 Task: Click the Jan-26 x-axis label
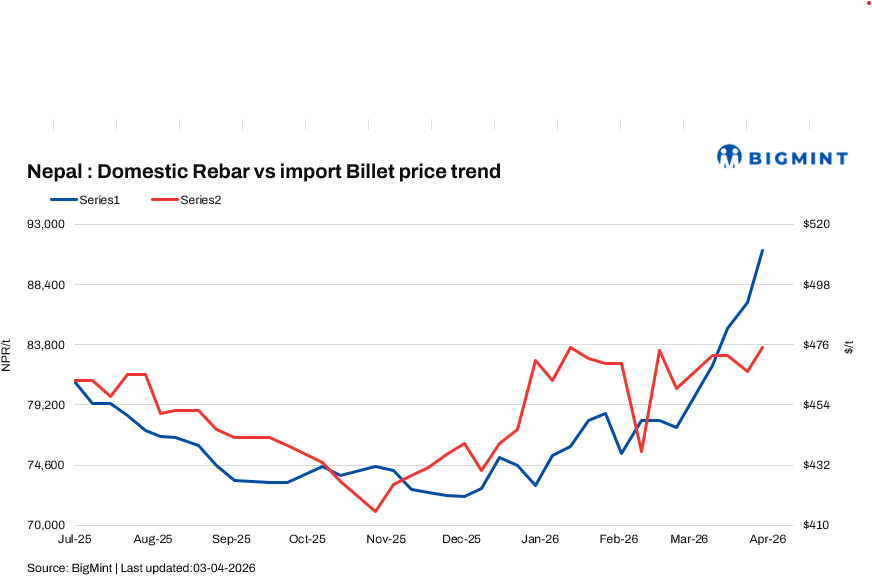tap(541, 539)
